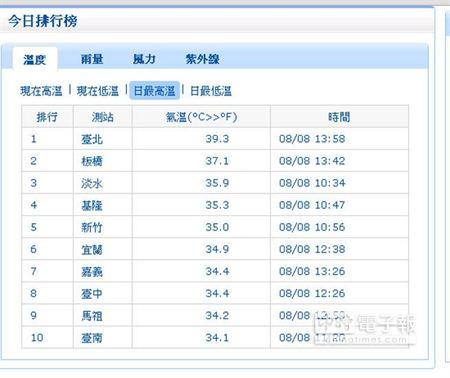Open station 新竹
The height and width of the screenshot is (378, 450).
pos(92,227)
